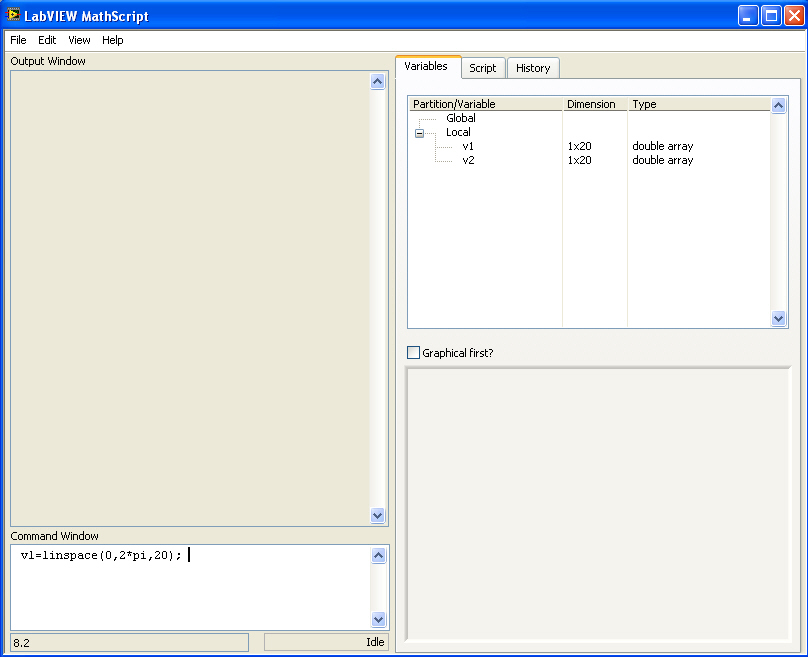This screenshot has width=808, height=657.
Task: Click the 8.2 version status field
Action: 129,643
